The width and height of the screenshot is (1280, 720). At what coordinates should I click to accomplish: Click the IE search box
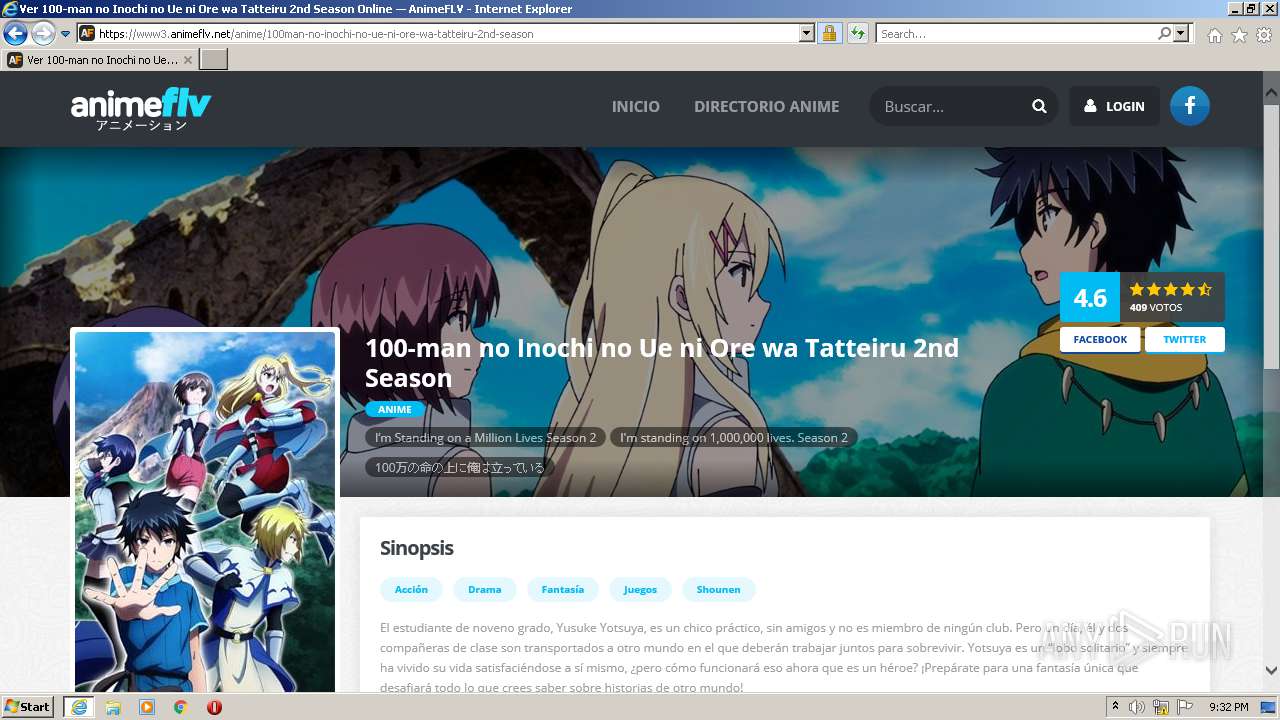[1016, 34]
